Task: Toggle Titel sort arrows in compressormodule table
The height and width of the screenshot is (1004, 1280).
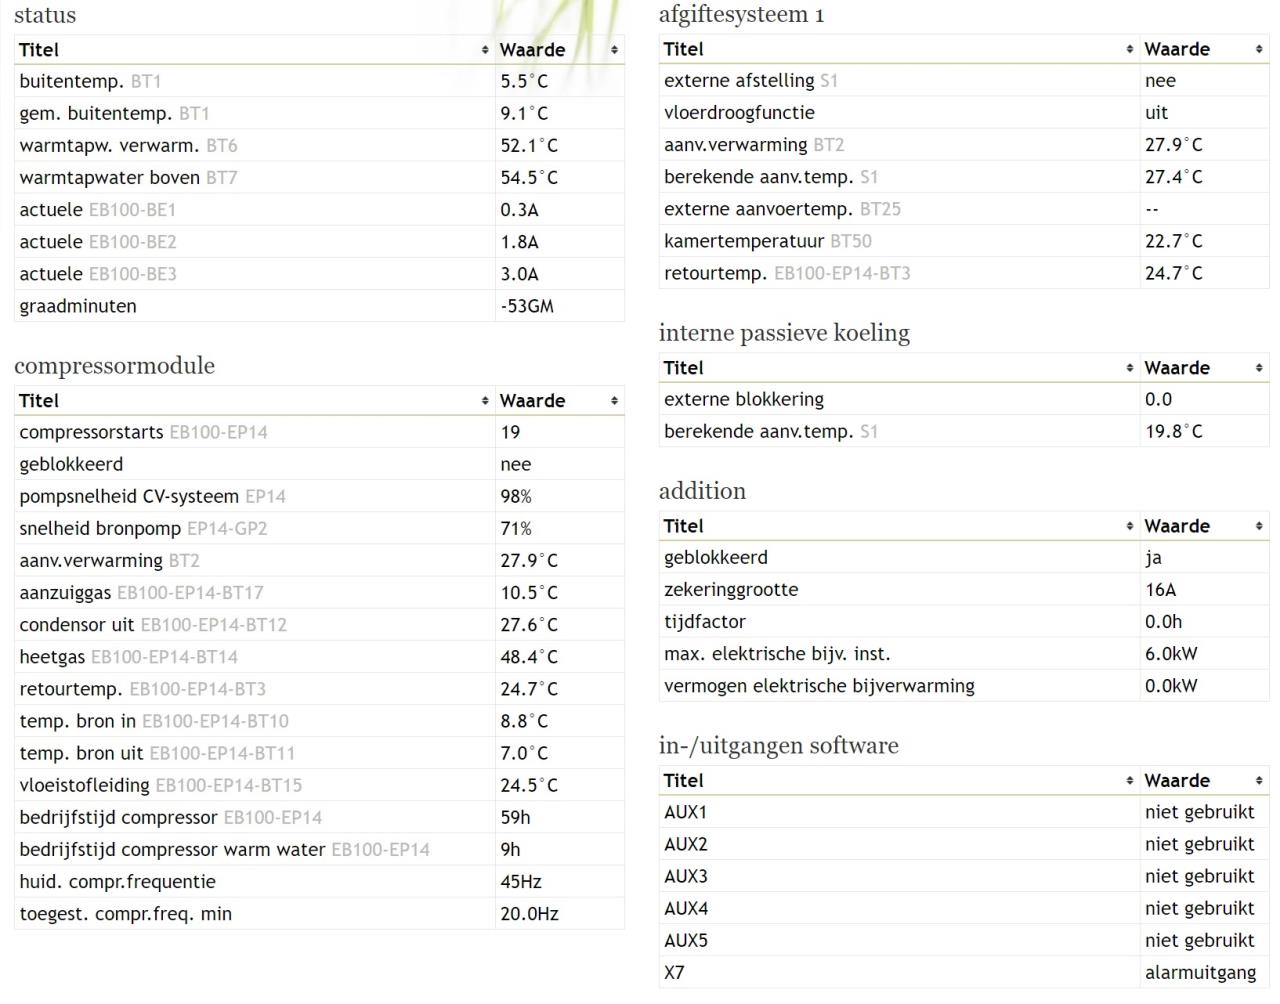Action: (485, 401)
